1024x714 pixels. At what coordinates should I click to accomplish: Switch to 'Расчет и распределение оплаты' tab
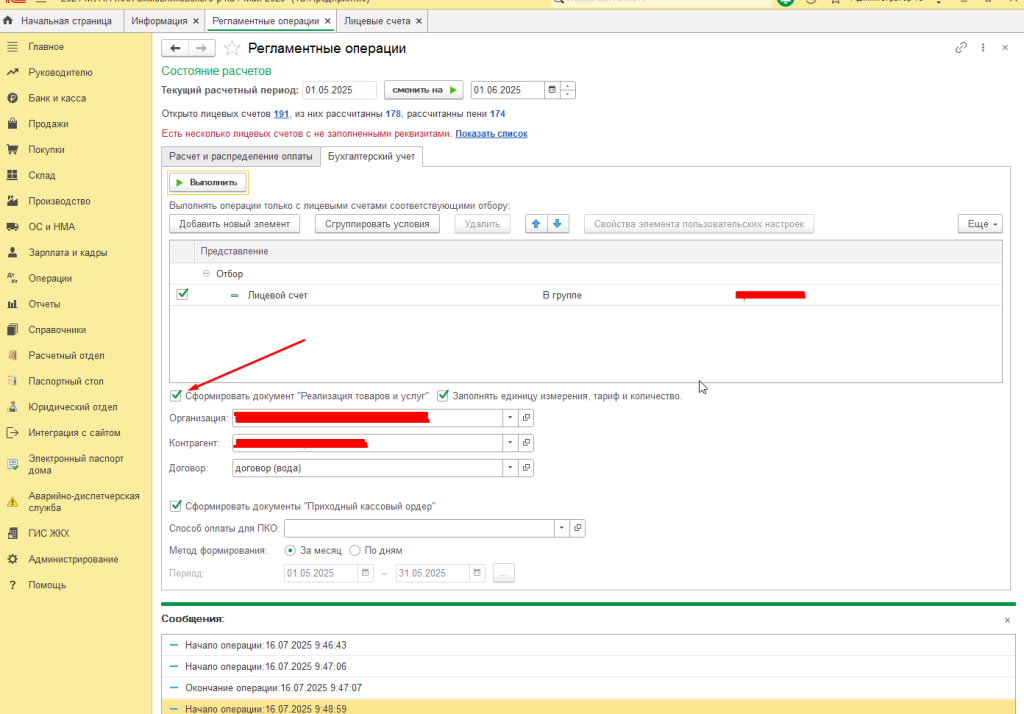[239, 157]
